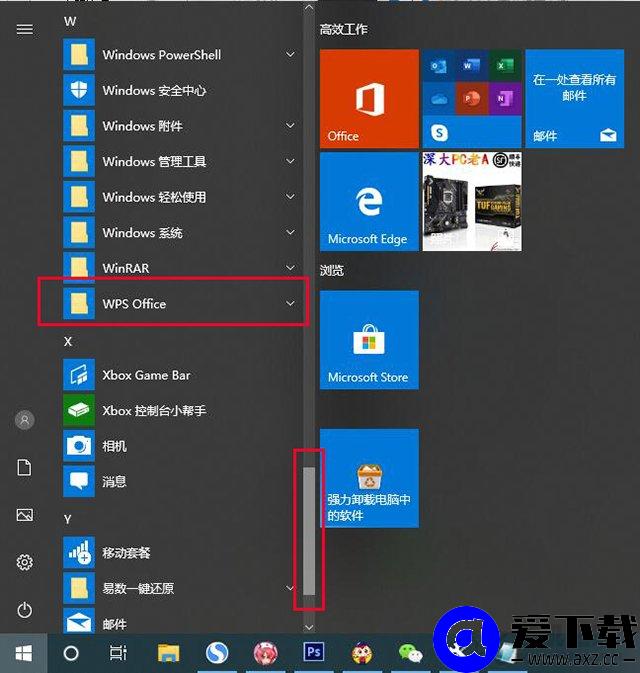
Task: Open Settings gear in Start sidebar
Action: point(24,562)
